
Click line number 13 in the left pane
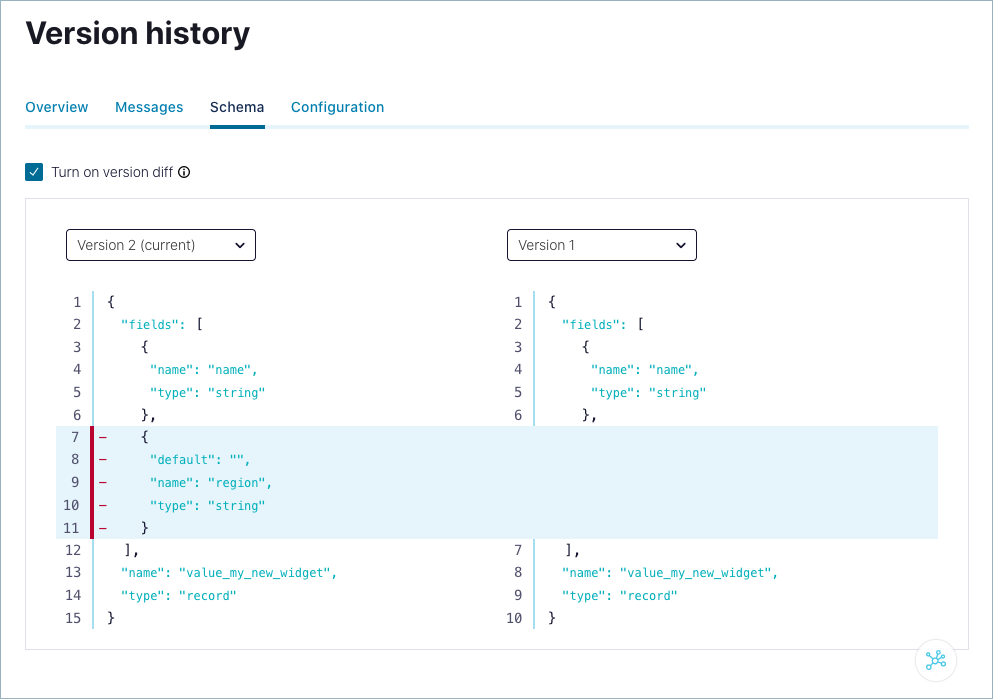[72, 573]
